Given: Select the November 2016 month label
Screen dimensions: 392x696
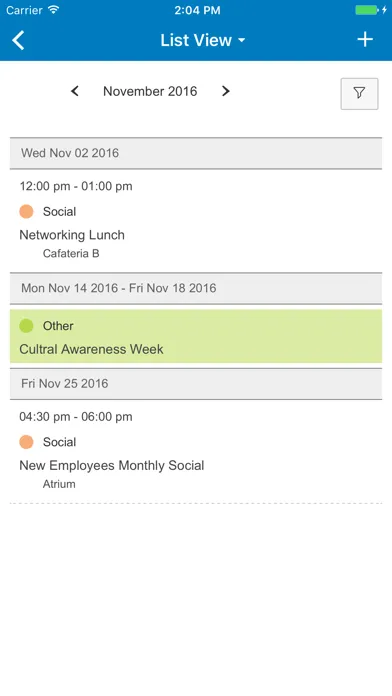Looking at the screenshot, I should [150, 91].
